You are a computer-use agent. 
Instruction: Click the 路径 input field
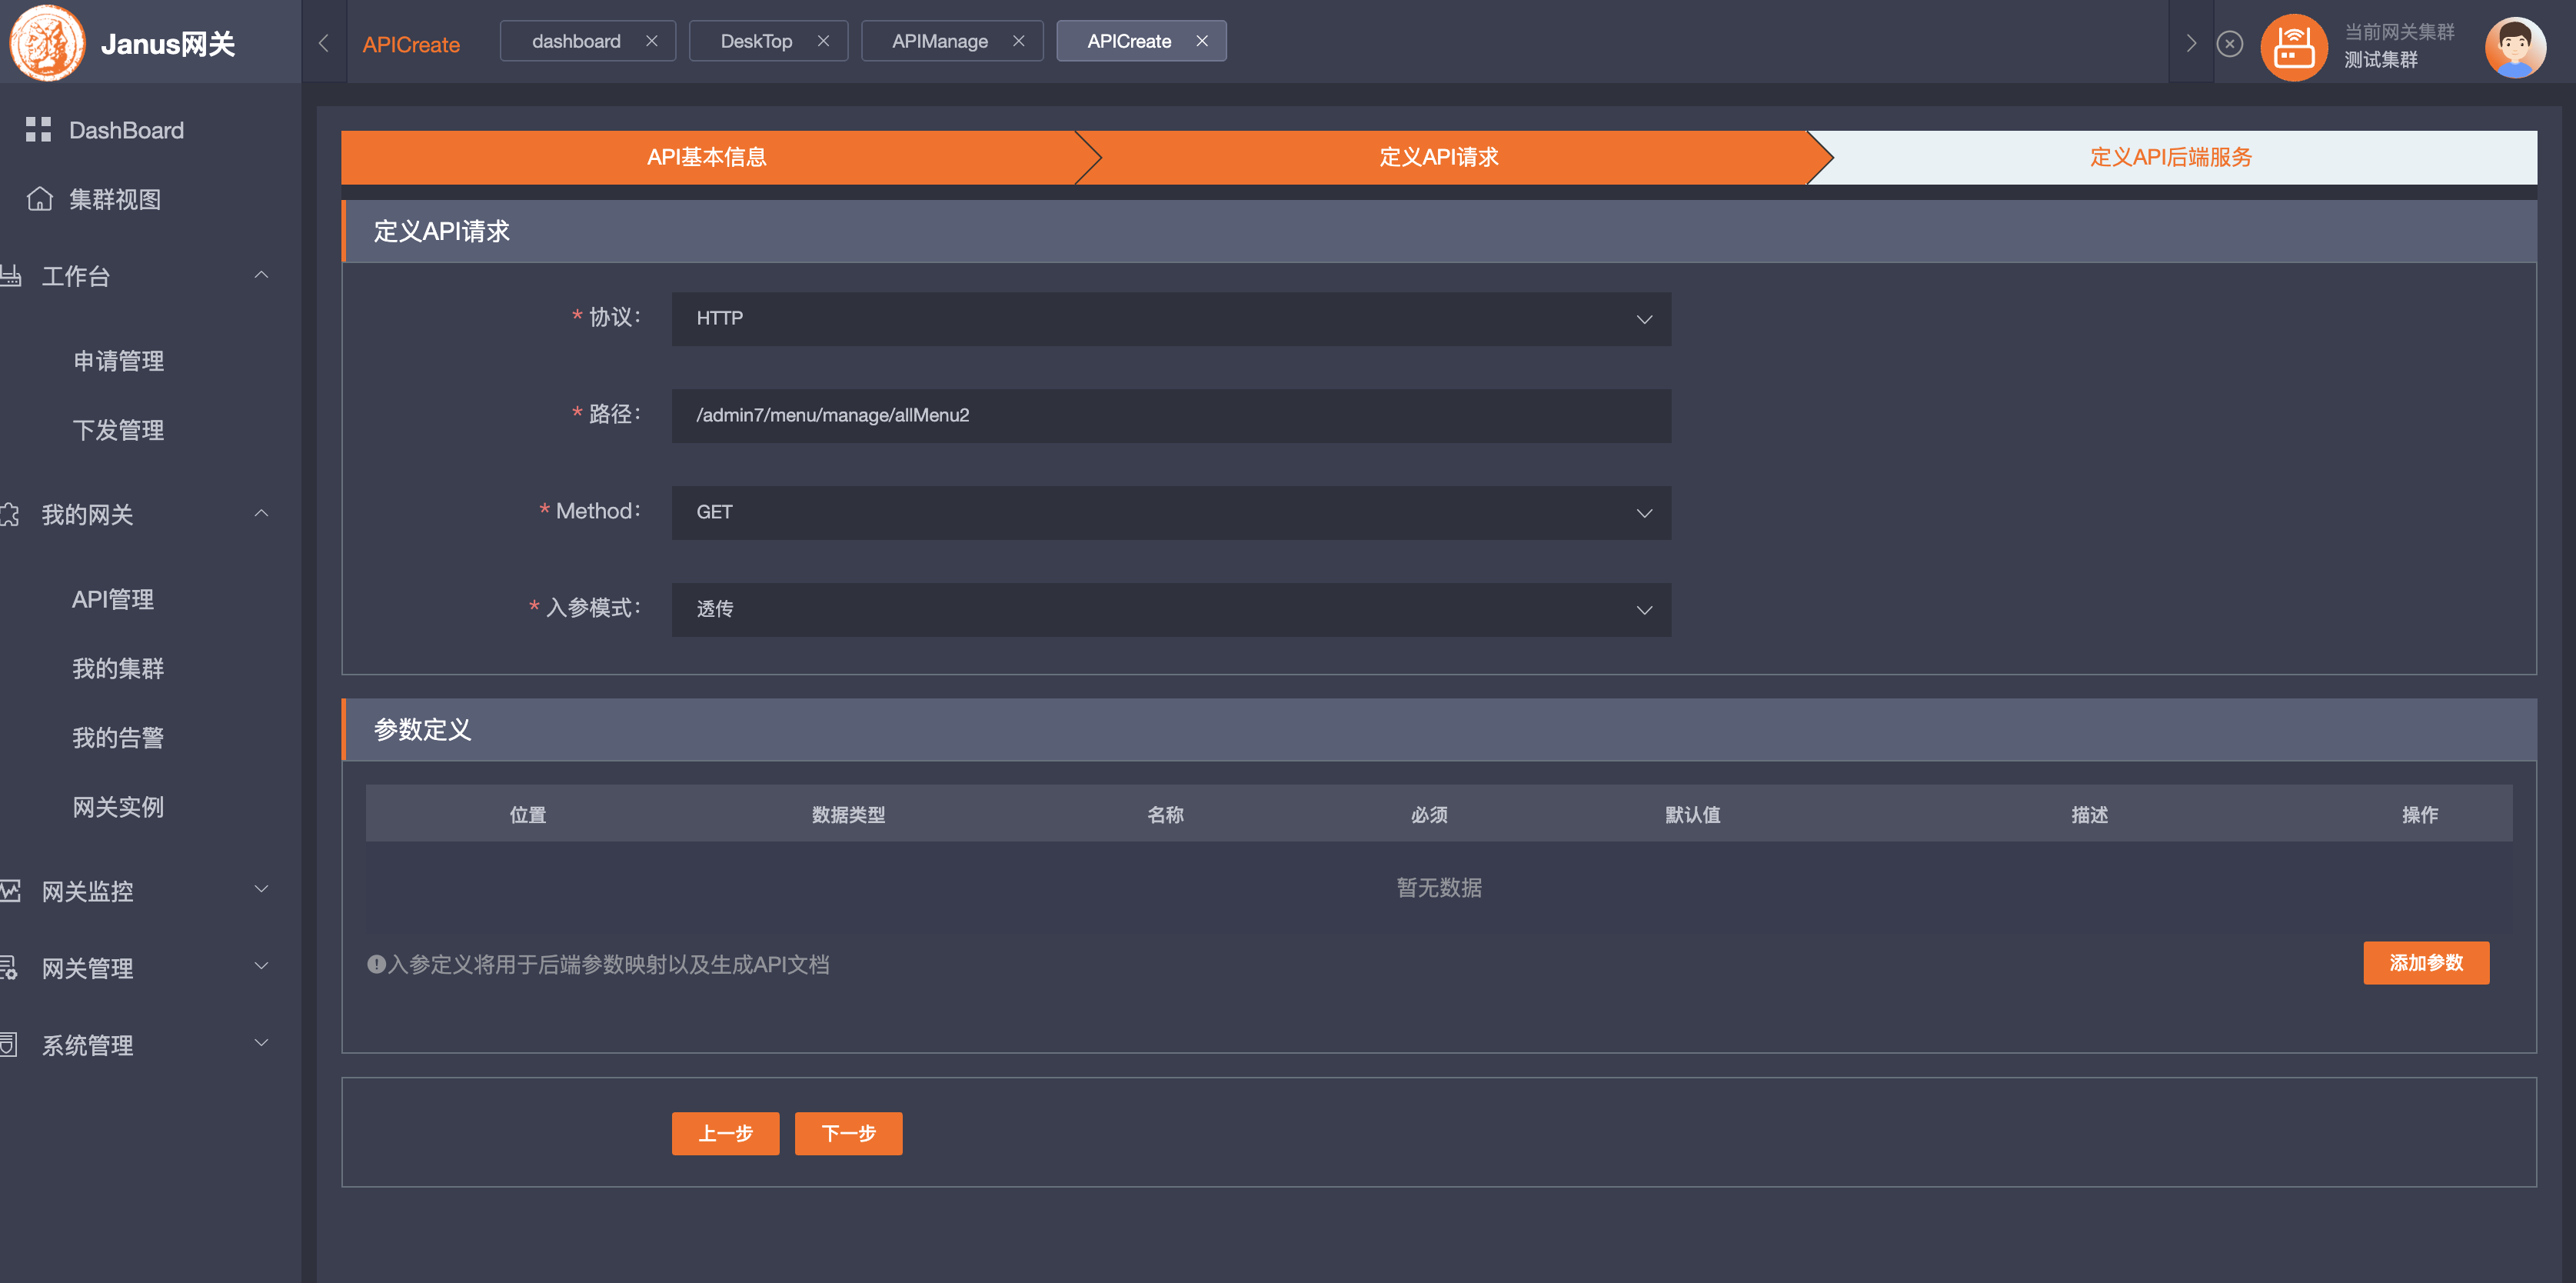click(1171, 415)
